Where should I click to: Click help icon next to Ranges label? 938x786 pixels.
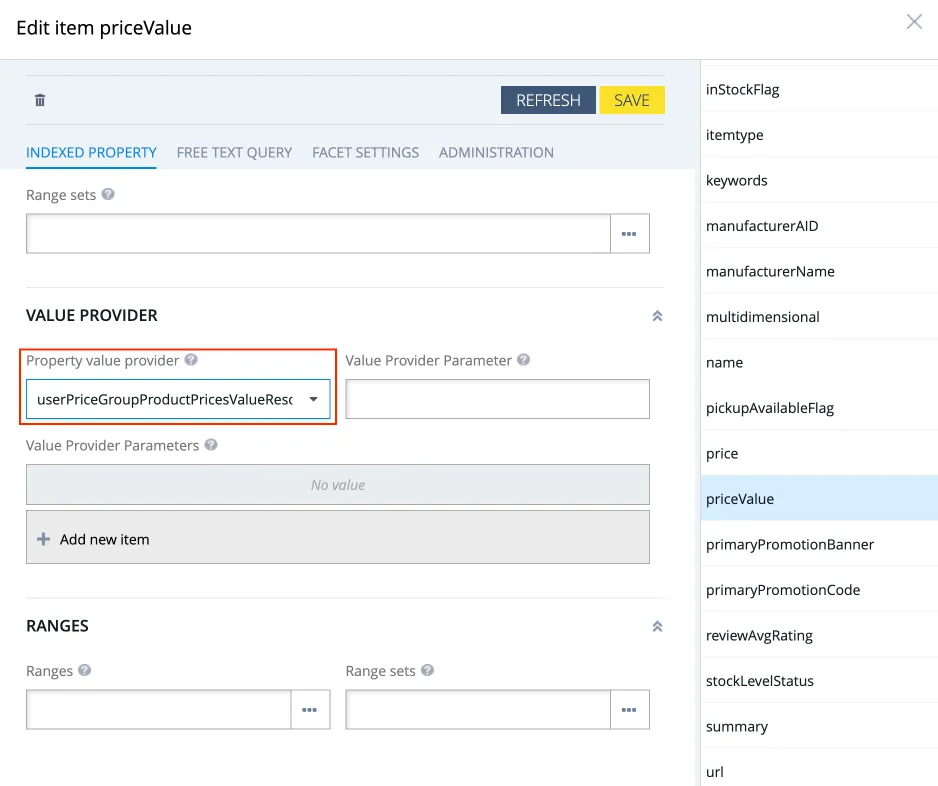pos(85,671)
